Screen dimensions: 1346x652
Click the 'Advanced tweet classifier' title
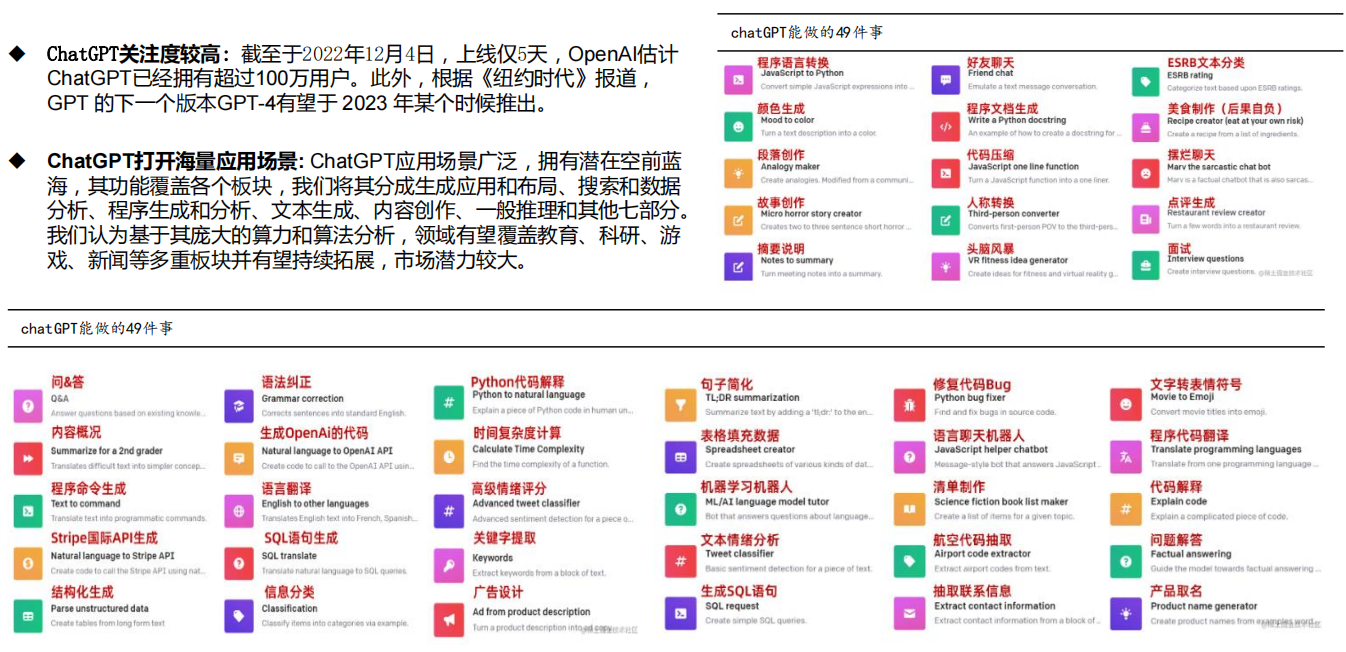pos(526,503)
